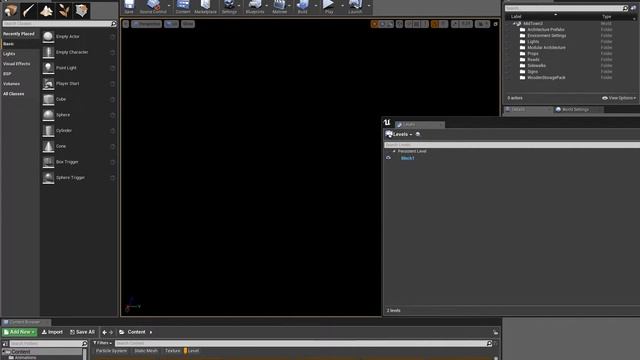640x360 pixels.
Task: Maximize or restore the viewport
Action: click(x=496, y=24)
